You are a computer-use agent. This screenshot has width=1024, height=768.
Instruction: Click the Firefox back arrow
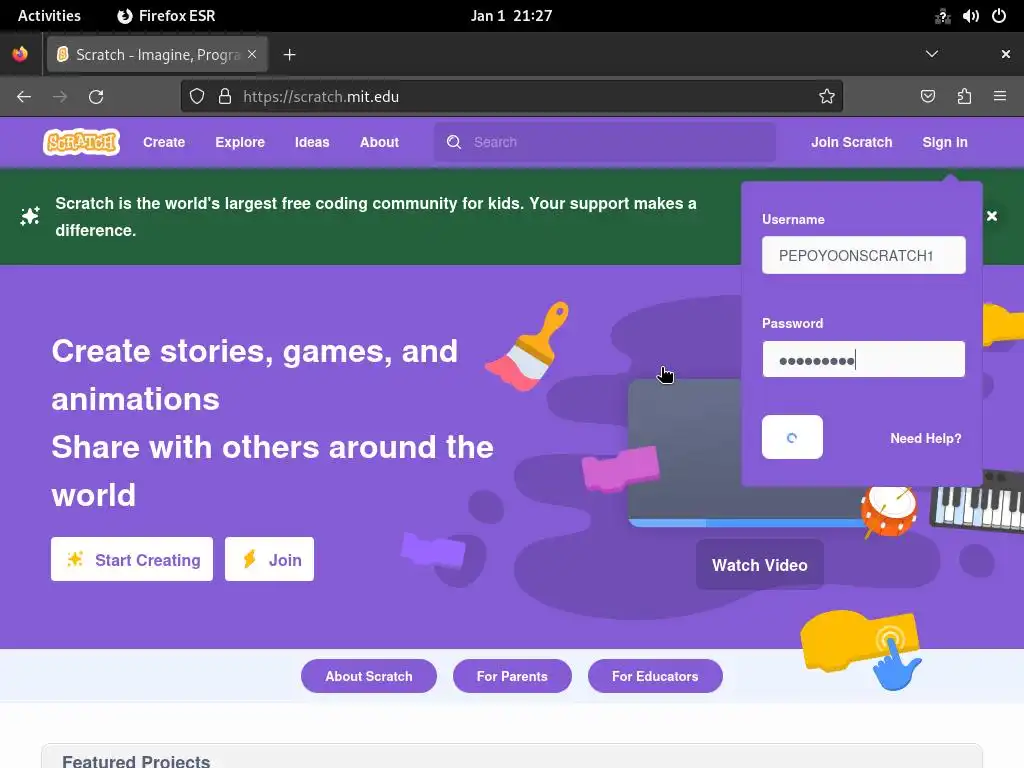24,97
